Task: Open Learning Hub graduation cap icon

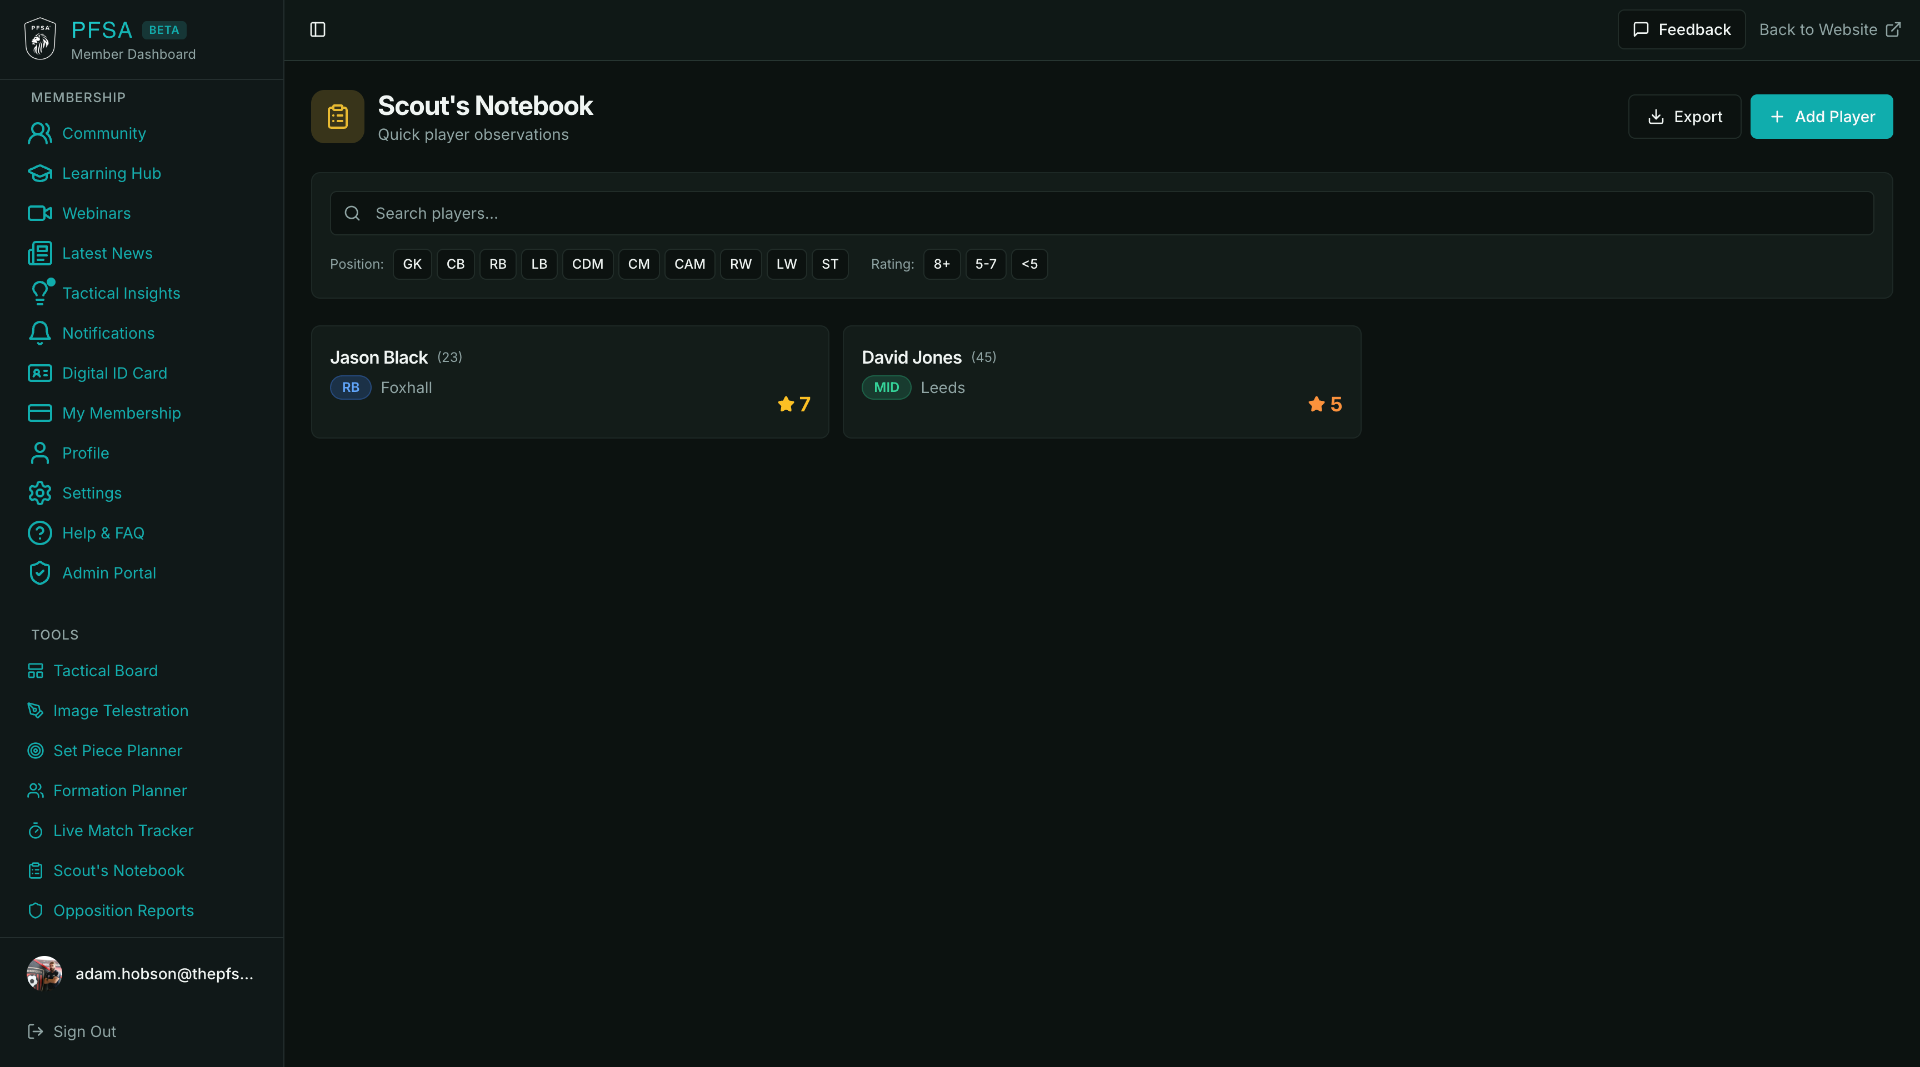Action: 40,173
